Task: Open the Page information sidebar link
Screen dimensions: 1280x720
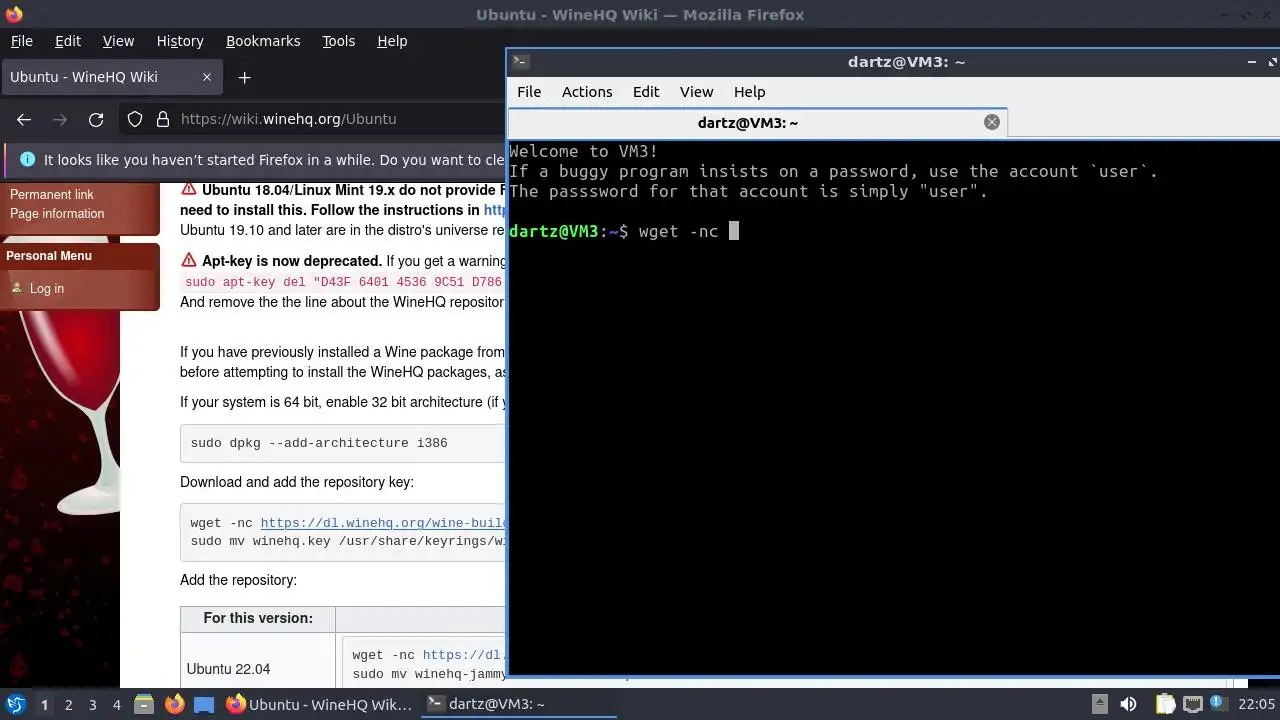Action: (57, 213)
